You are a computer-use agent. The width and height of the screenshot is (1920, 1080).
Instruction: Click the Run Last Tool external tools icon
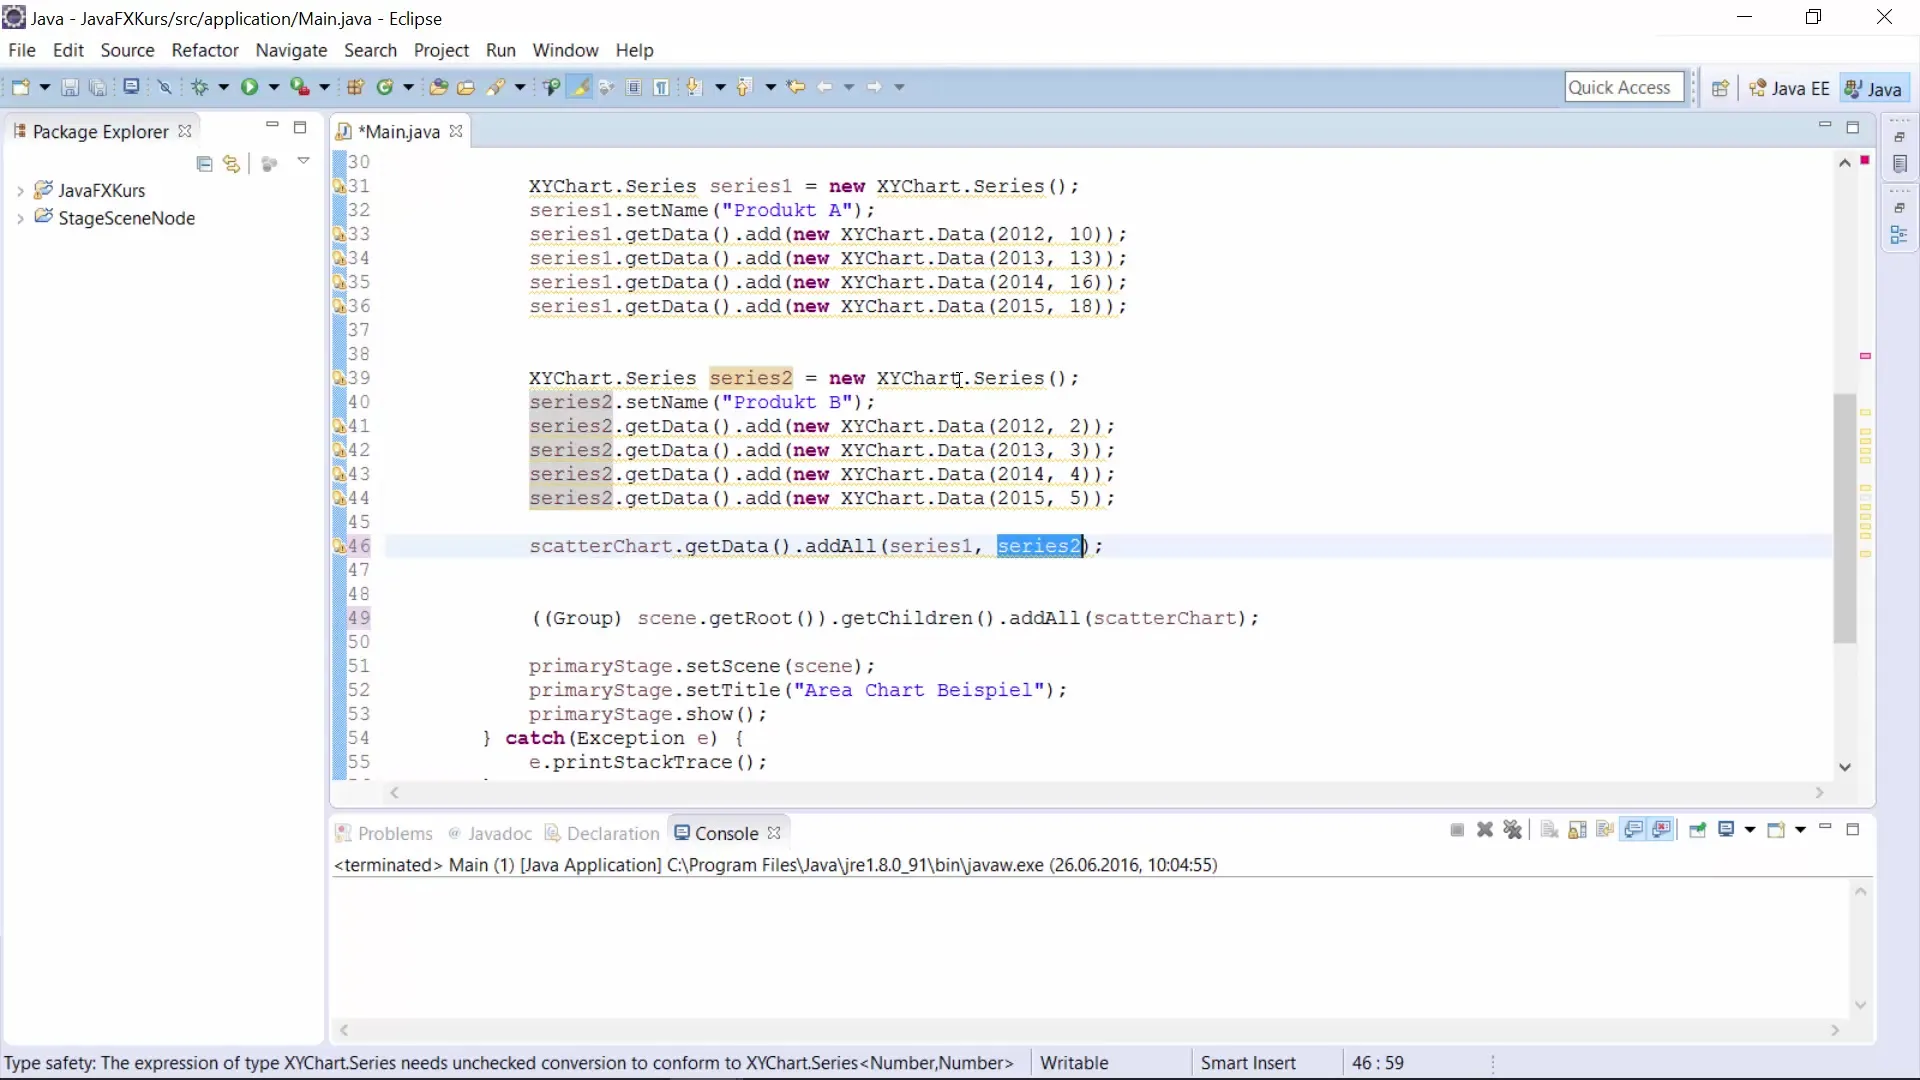(300, 87)
